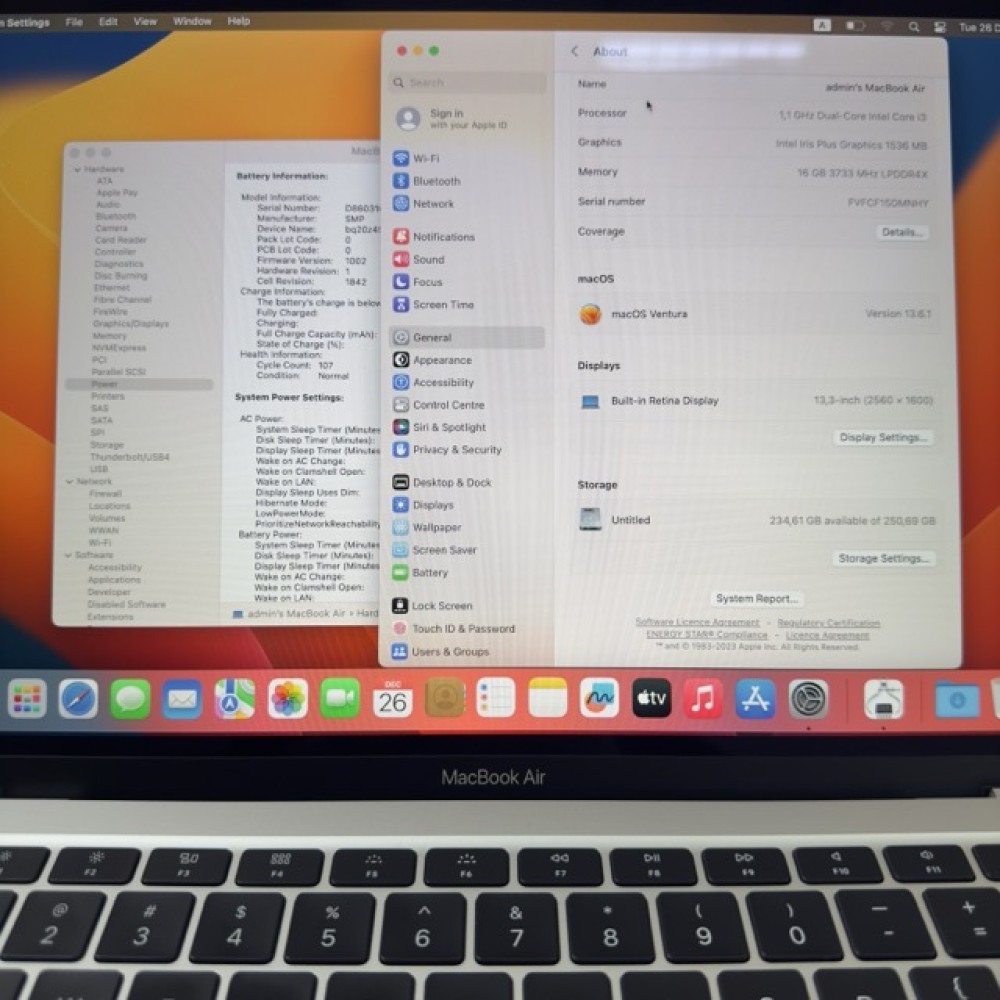Select Power in System Information sidebar
The height and width of the screenshot is (1000, 1000).
click(139, 384)
